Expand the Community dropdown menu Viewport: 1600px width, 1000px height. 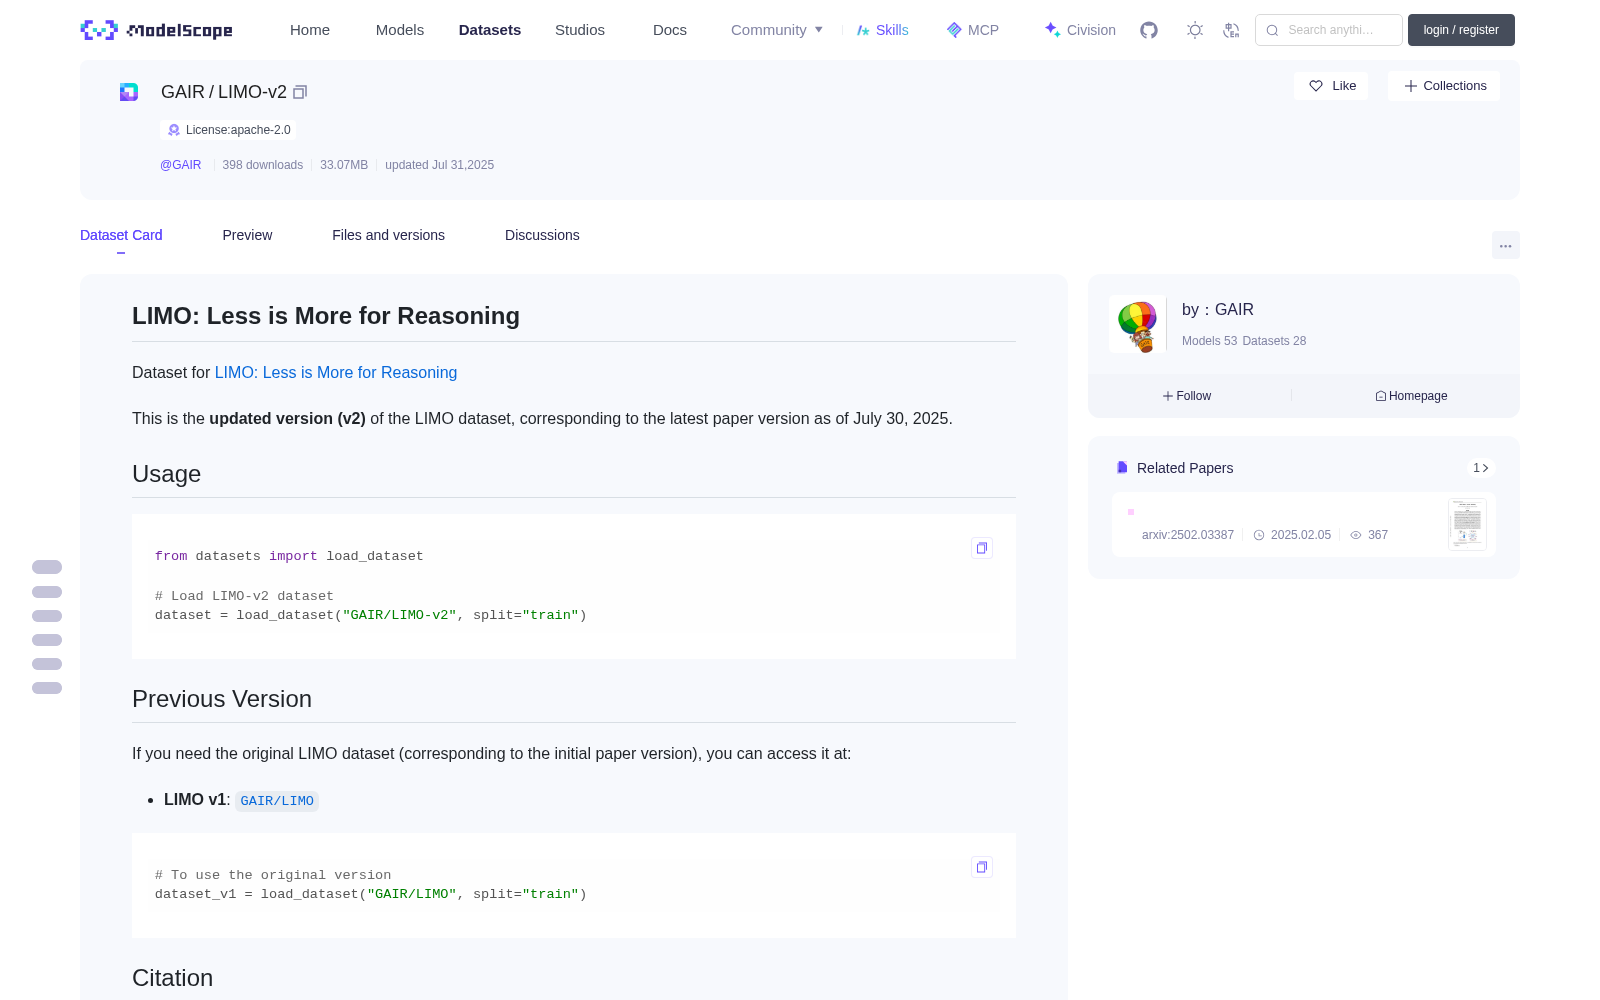coord(777,30)
